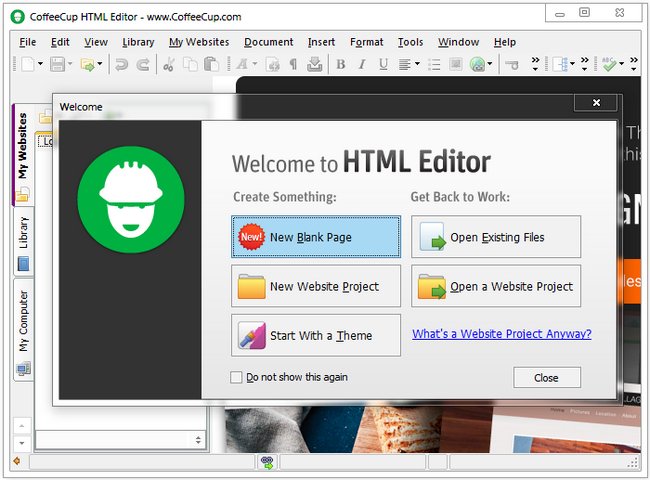Screen dimensions: 650x480
Task: Click the bulleted list icon
Action: [x=434, y=64]
